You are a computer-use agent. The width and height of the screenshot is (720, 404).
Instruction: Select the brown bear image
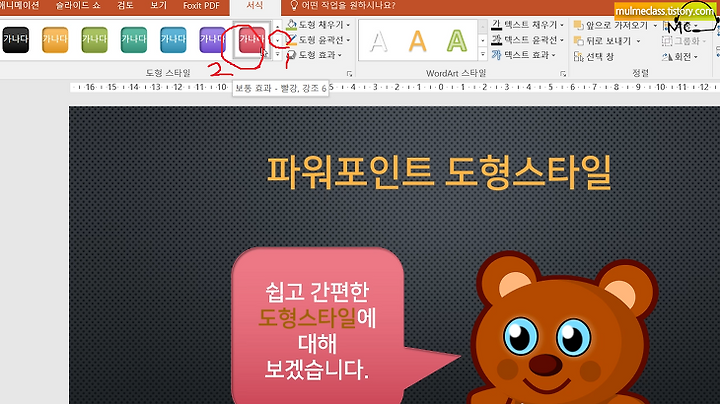click(562, 328)
